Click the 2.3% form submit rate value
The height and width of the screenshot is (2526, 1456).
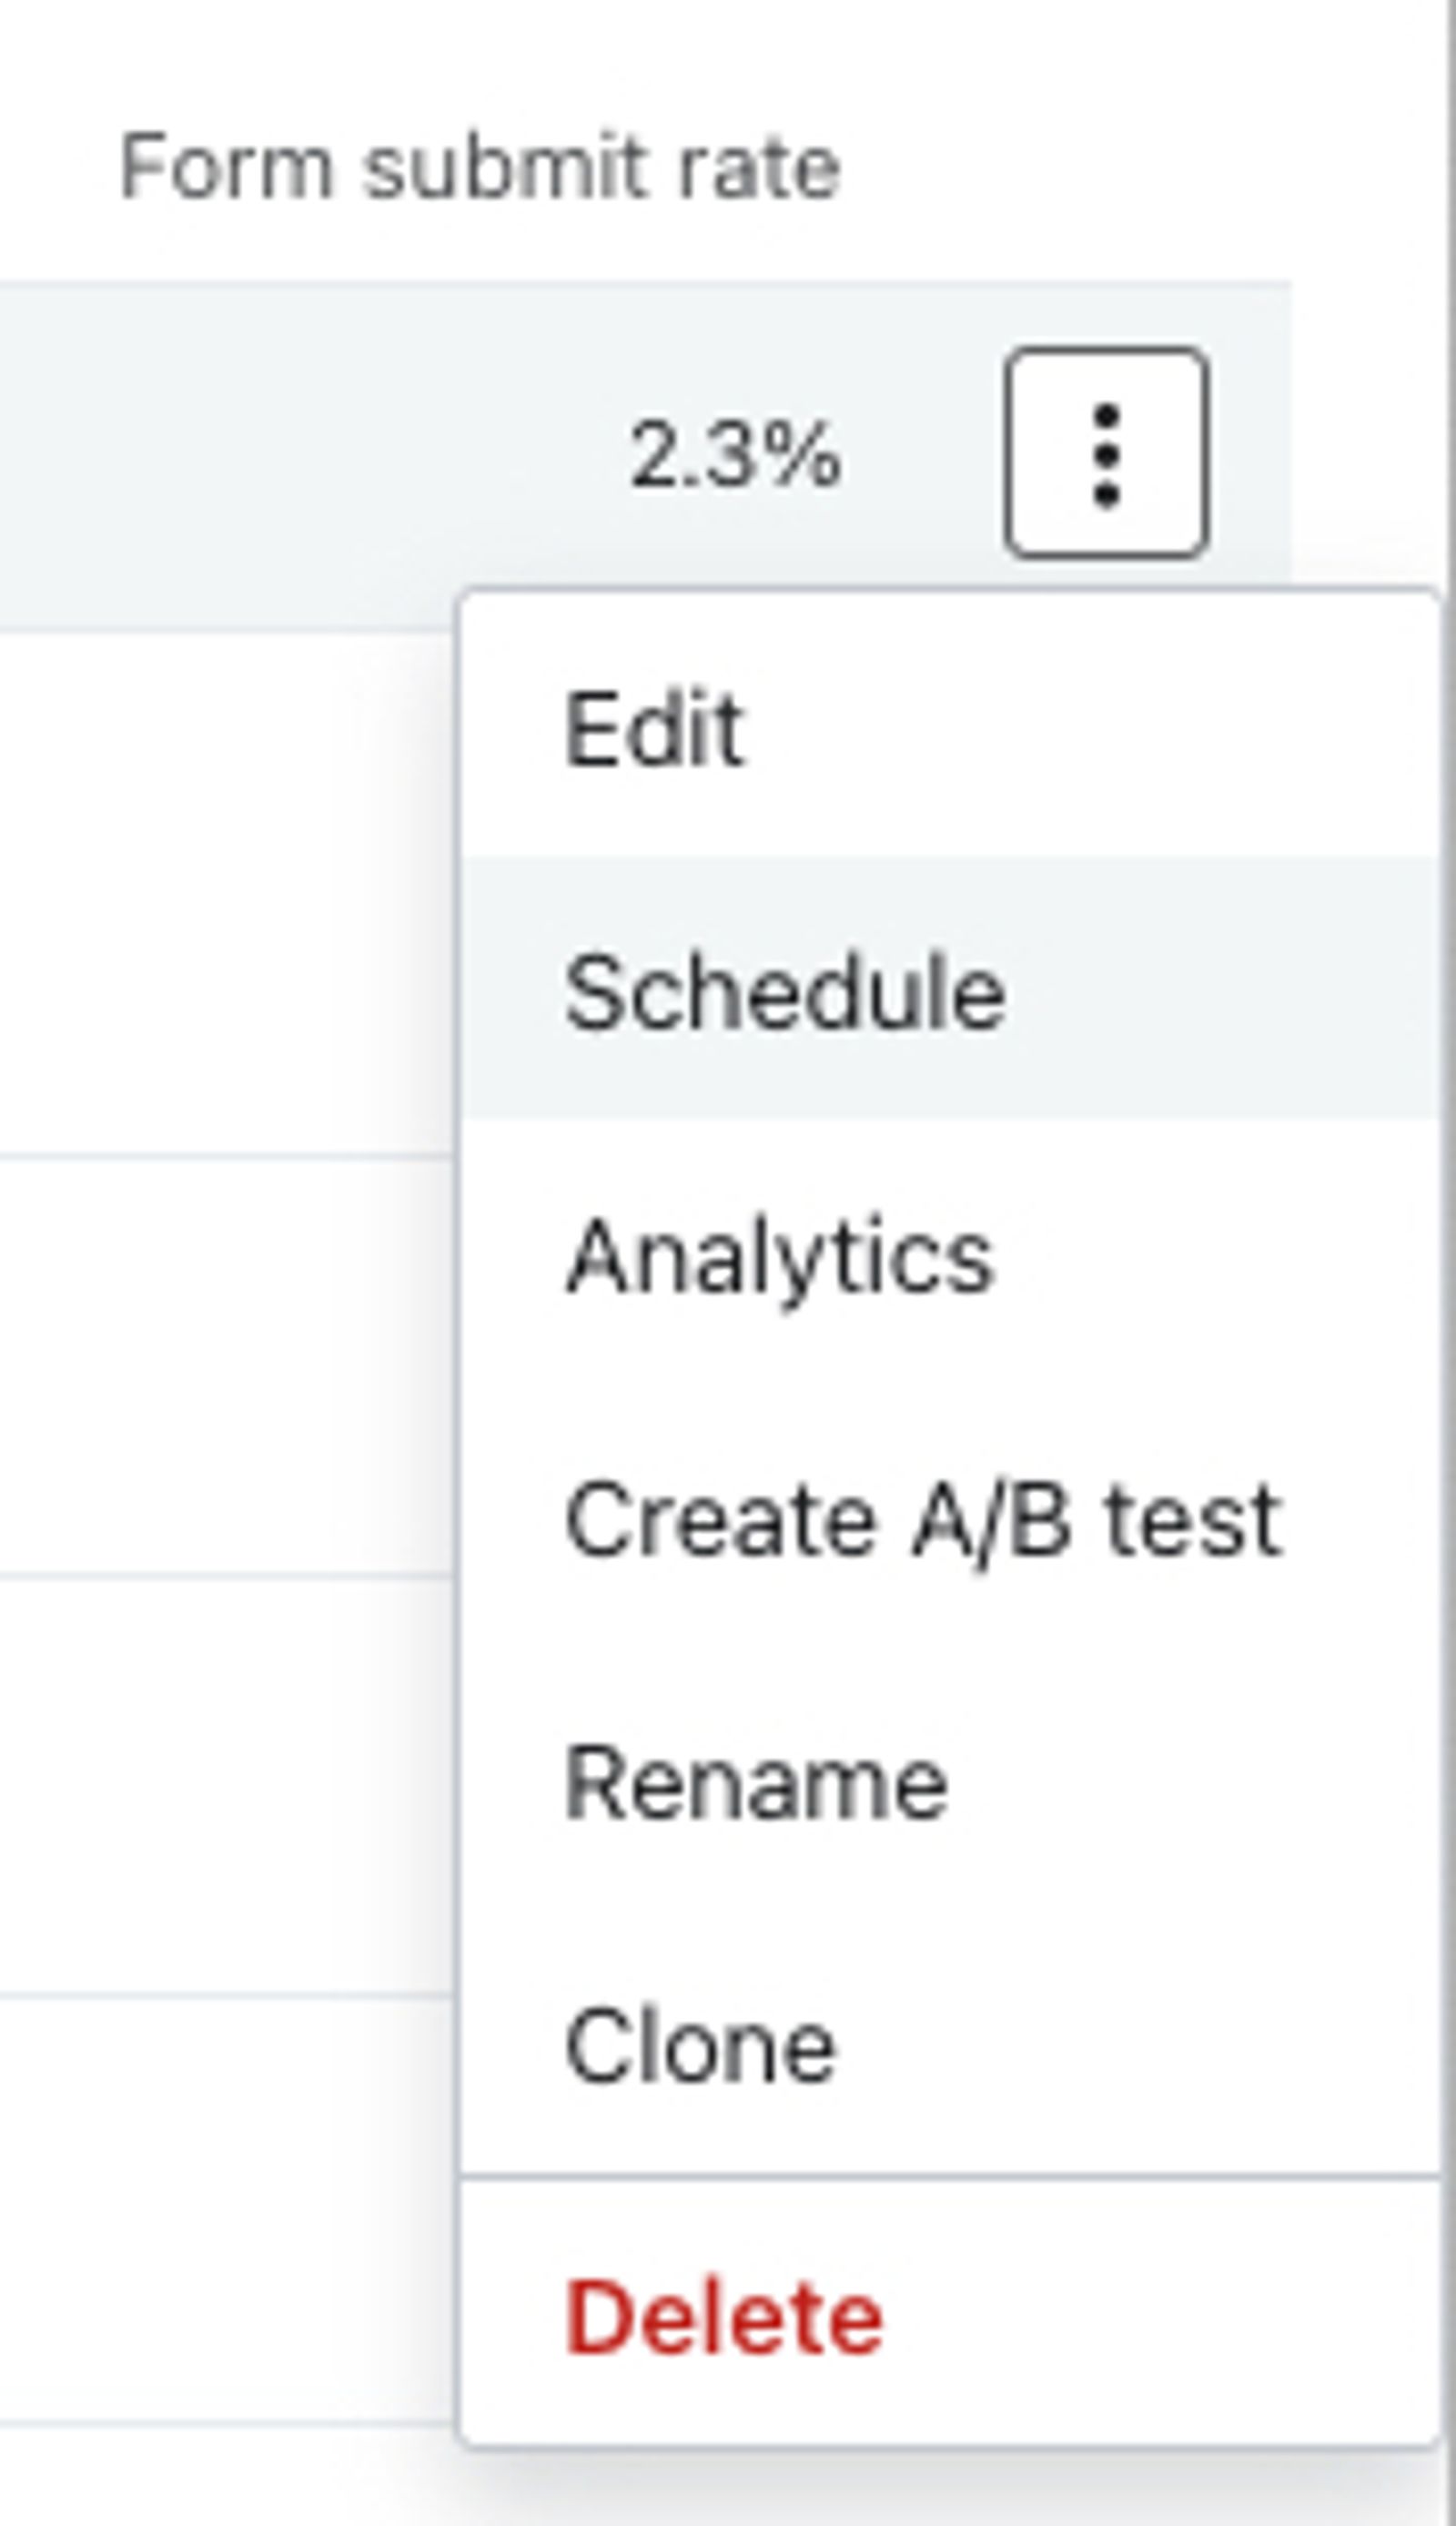[x=736, y=456]
